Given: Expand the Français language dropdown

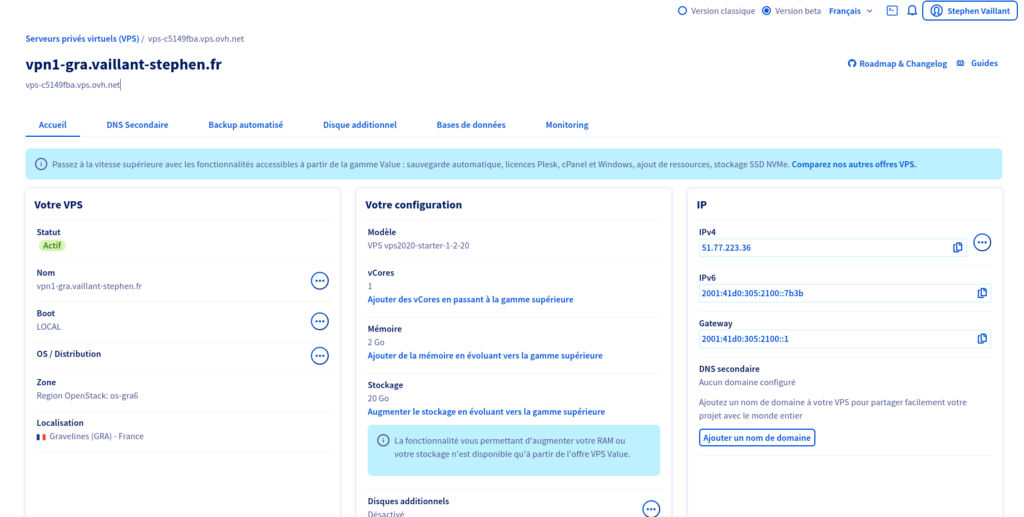Looking at the screenshot, I should tap(850, 11).
